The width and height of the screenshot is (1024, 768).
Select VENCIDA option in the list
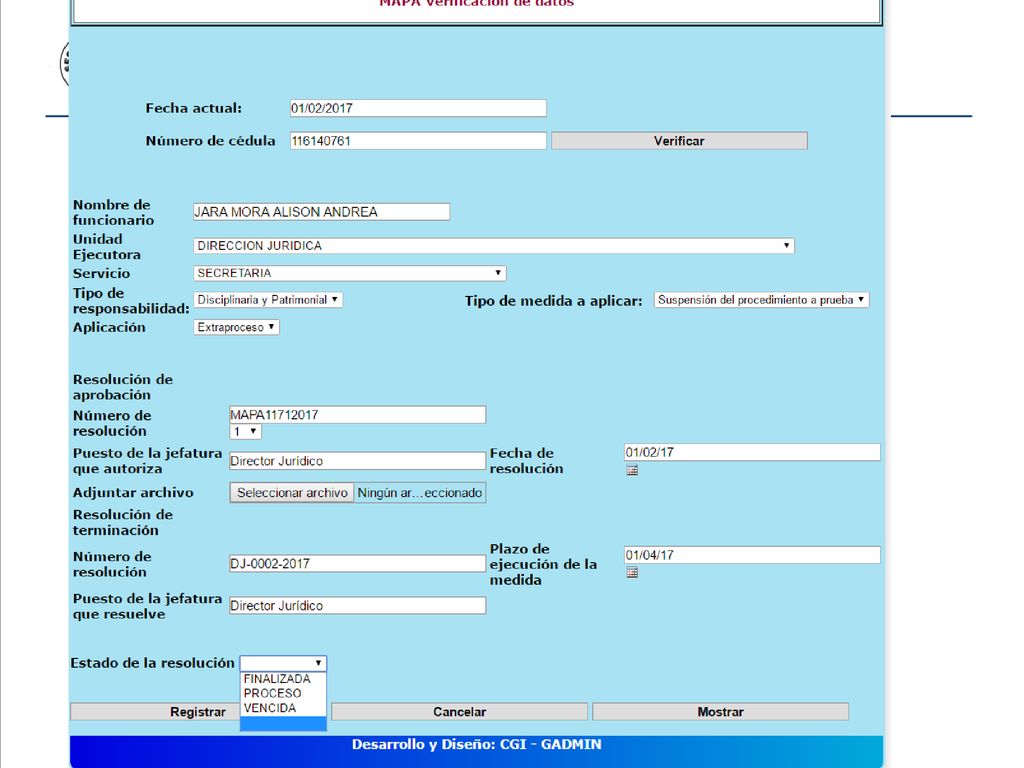[x=283, y=708]
